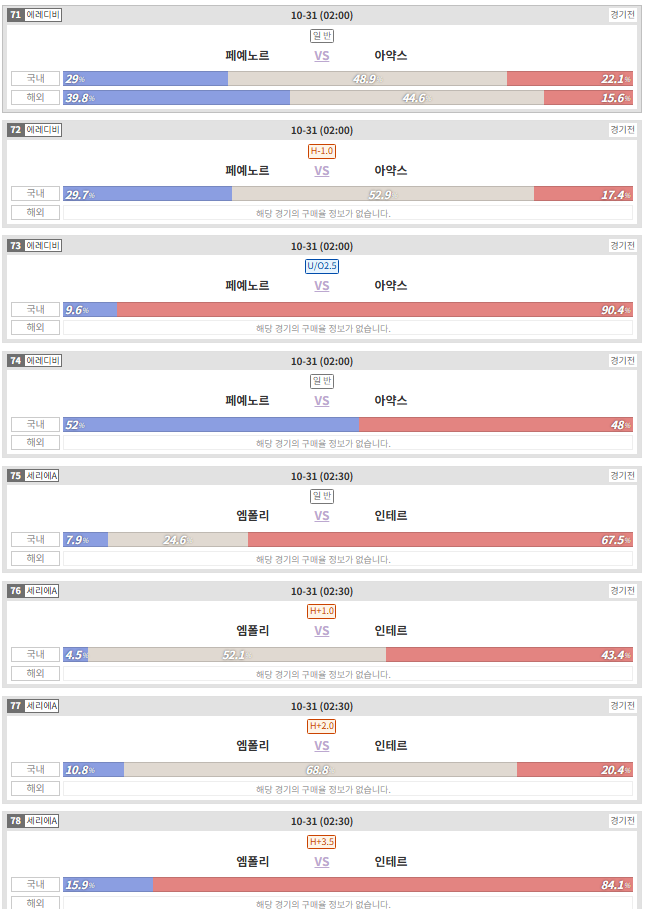
Task: Click the 에레디비 league tag in match 72
Action: click(43, 130)
